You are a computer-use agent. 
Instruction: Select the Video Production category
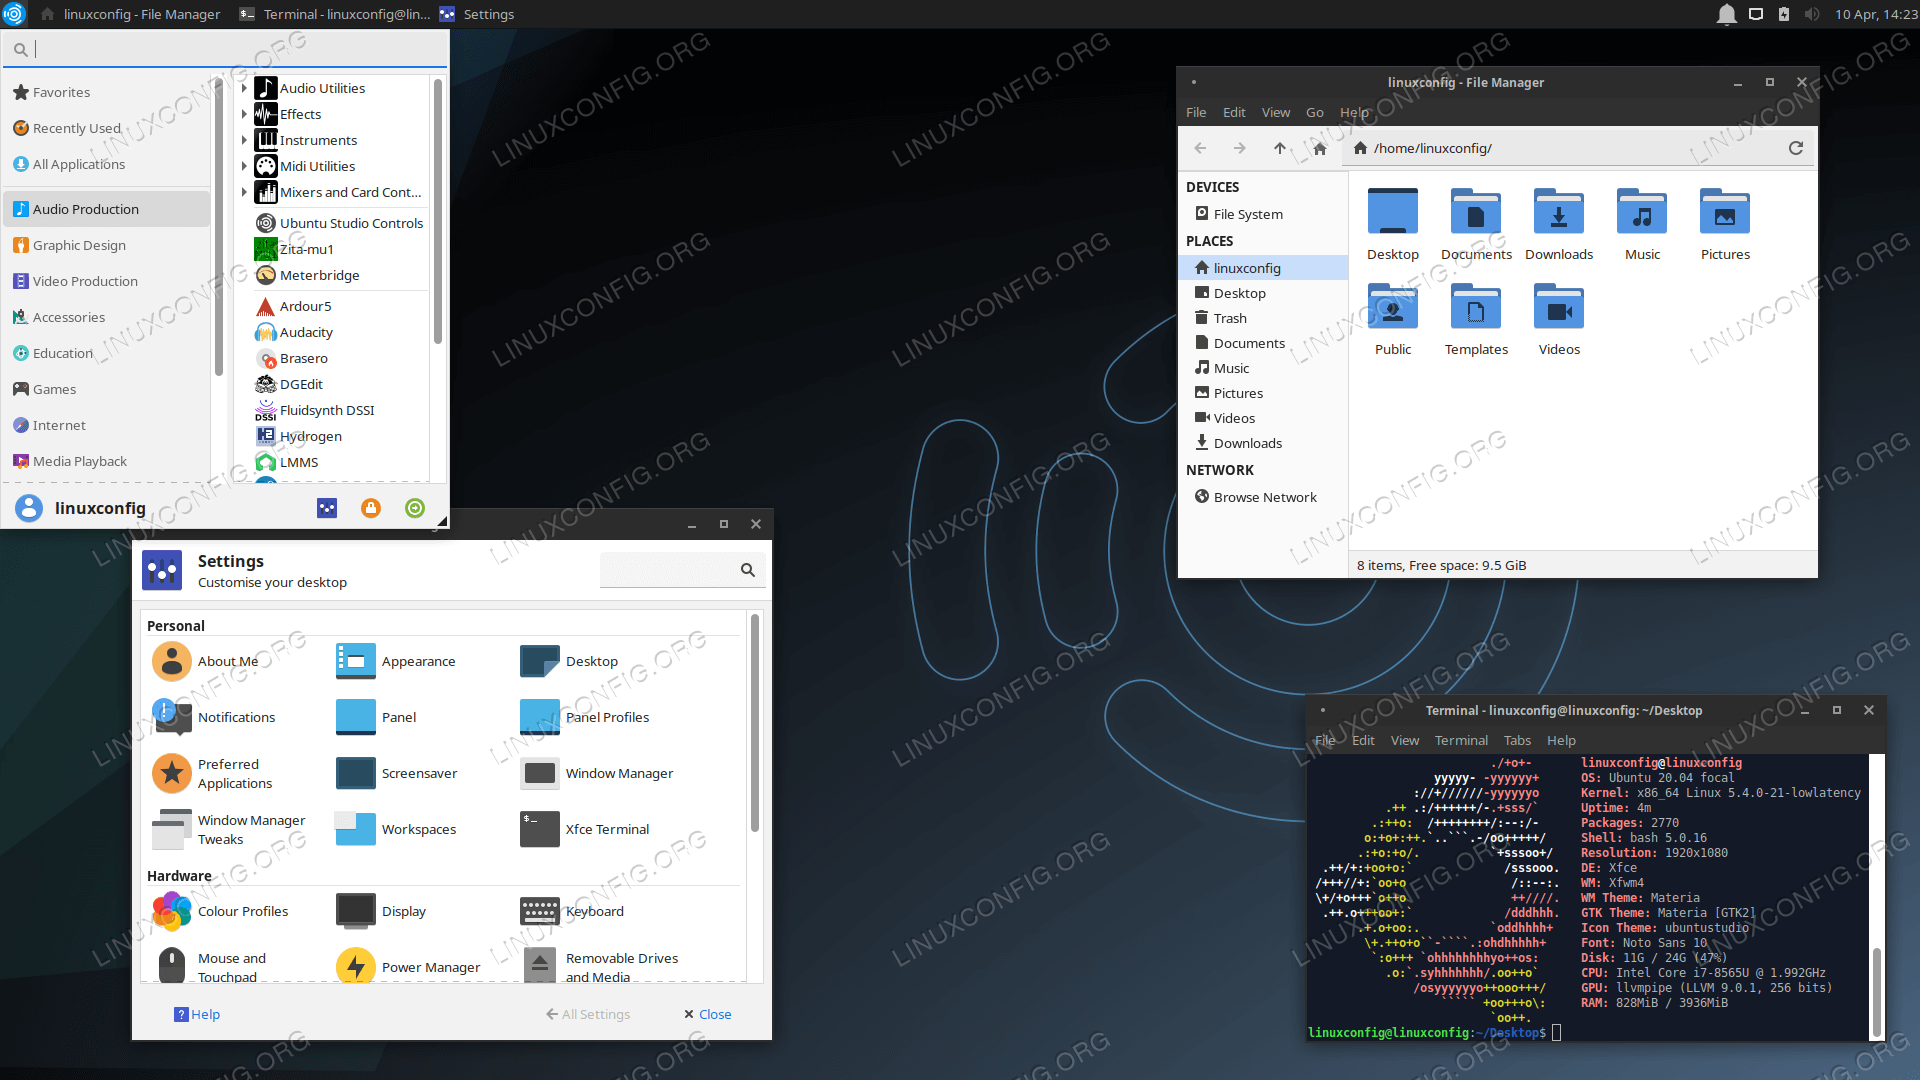point(107,281)
